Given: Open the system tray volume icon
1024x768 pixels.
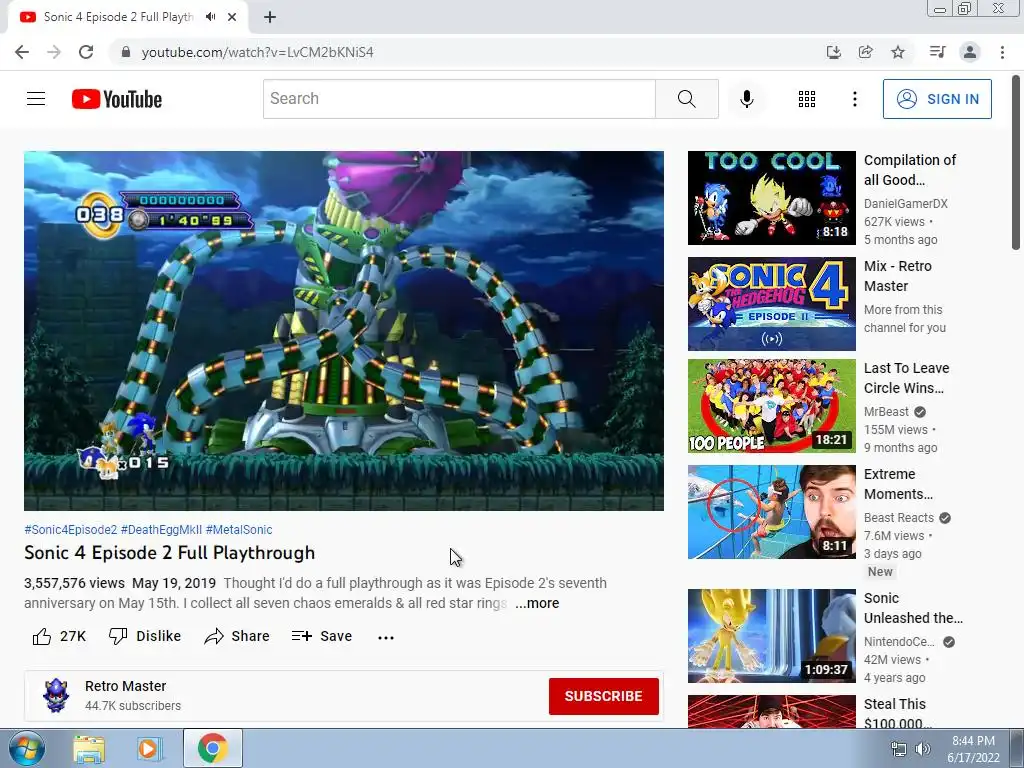Looking at the screenshot, I should tap(923, 749).
